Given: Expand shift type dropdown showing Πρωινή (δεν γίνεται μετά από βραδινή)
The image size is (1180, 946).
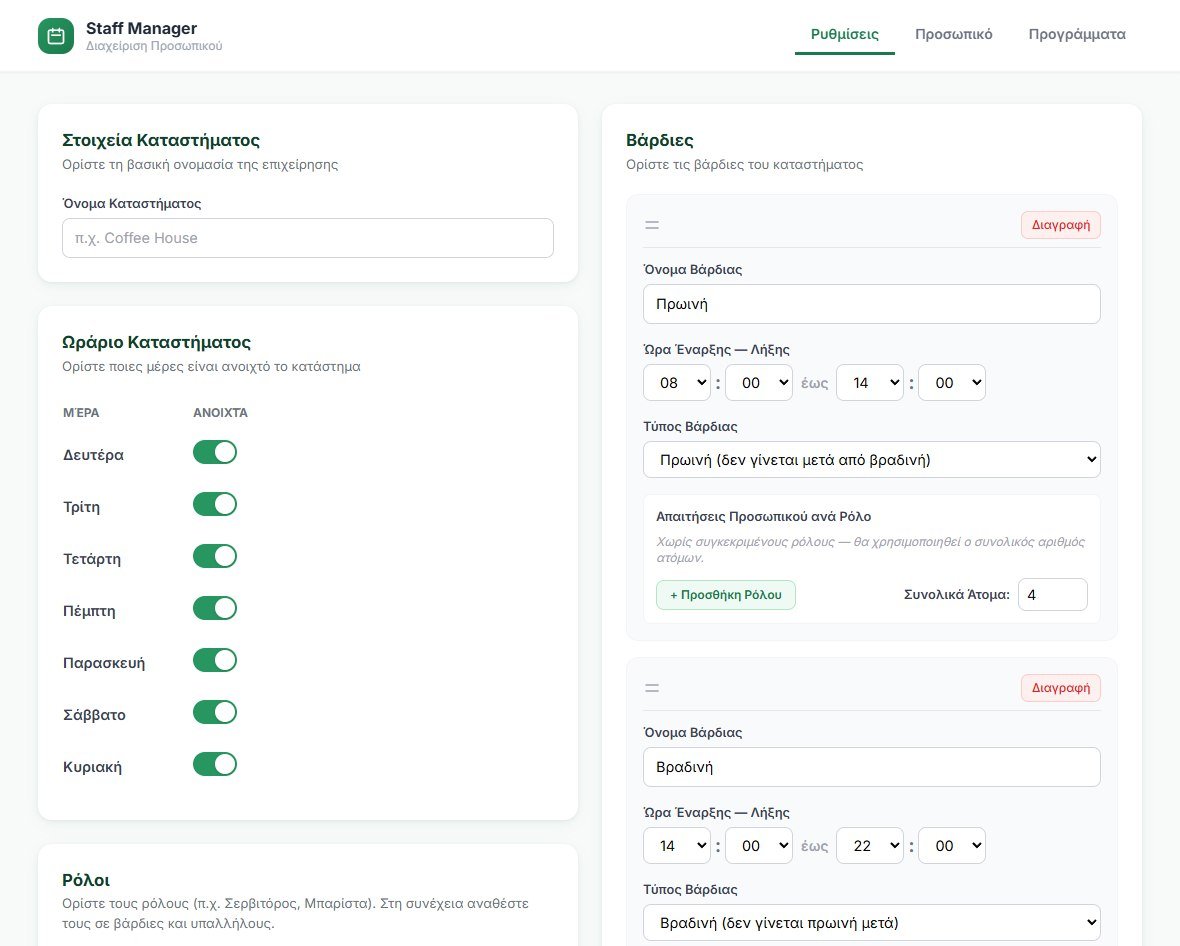Looking at the screenshot, I should pos(871,460).
